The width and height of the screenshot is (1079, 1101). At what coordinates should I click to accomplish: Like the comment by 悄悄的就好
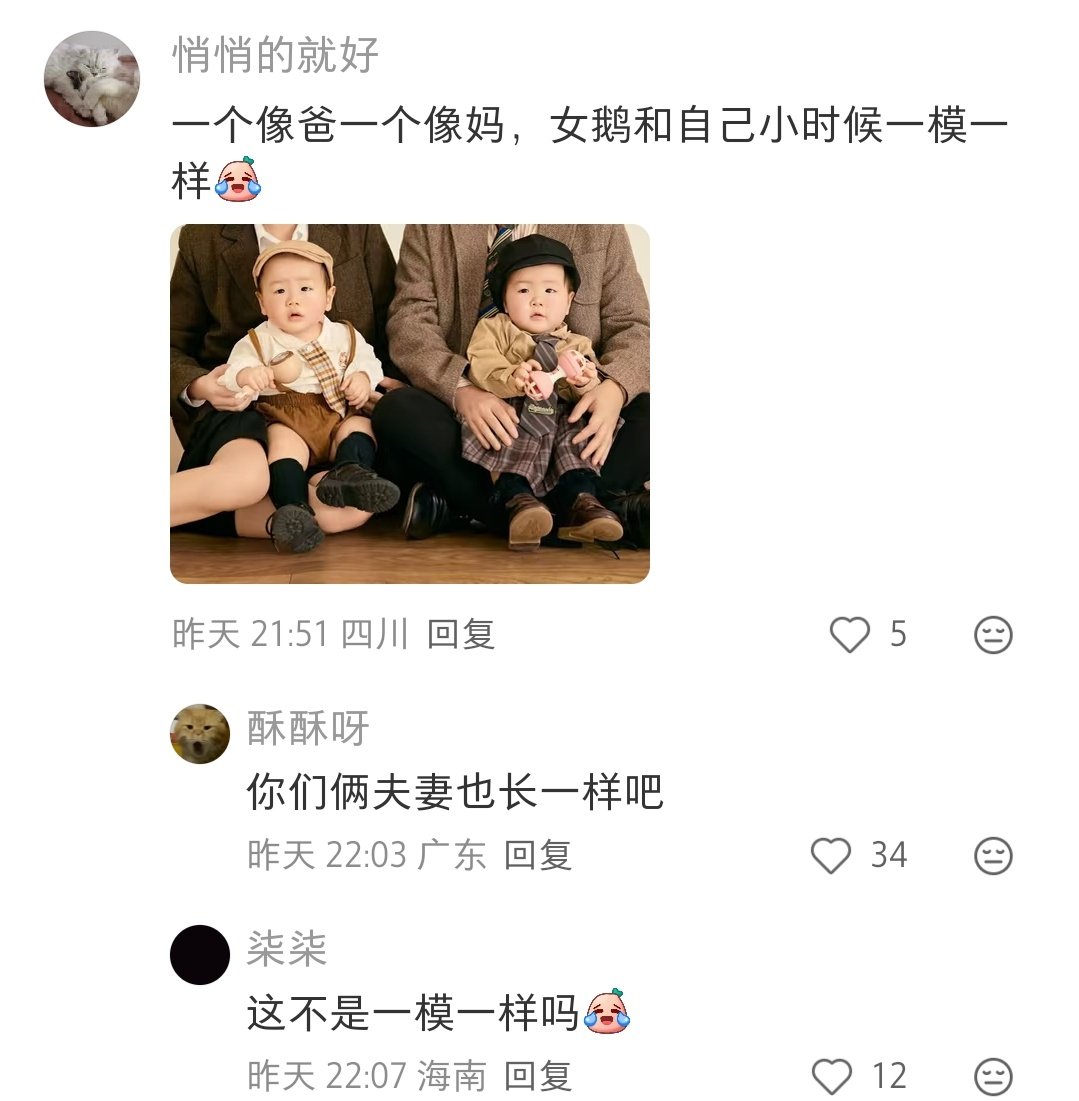(849, 634)
